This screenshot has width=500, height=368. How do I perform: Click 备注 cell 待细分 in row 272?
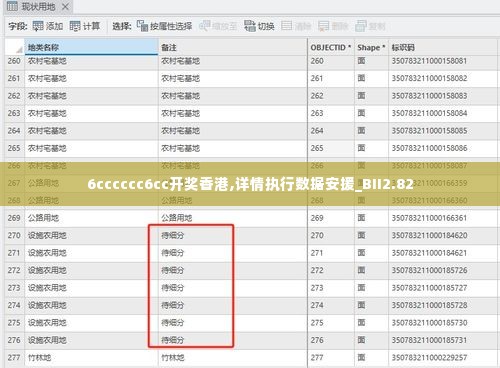(x=233, y=270)
